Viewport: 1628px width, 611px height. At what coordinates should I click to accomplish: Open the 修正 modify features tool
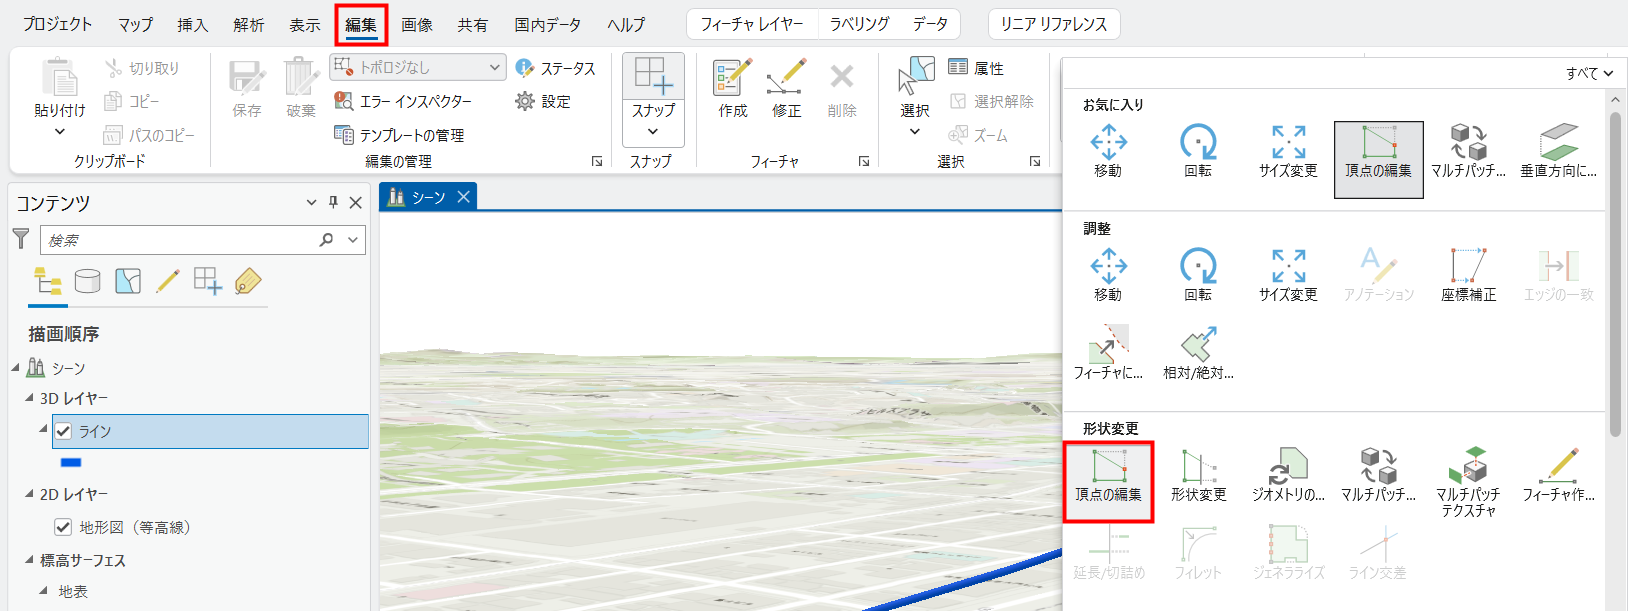pos(786,88)
